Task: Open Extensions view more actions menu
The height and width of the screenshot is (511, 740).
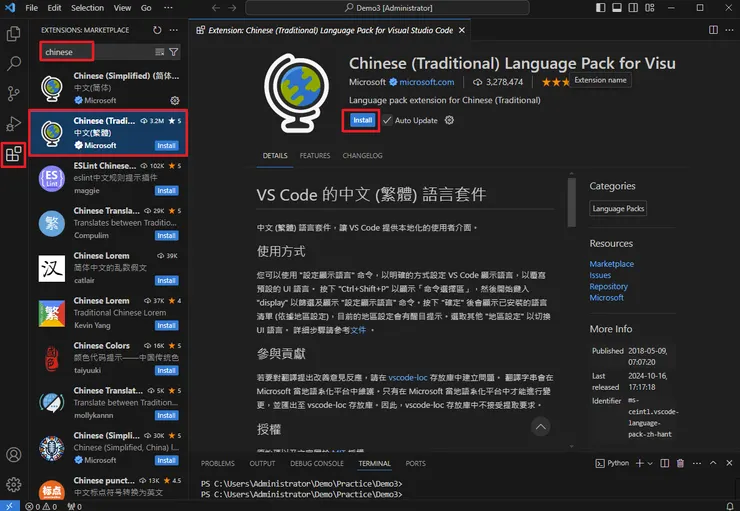Action: coord(174,30)
